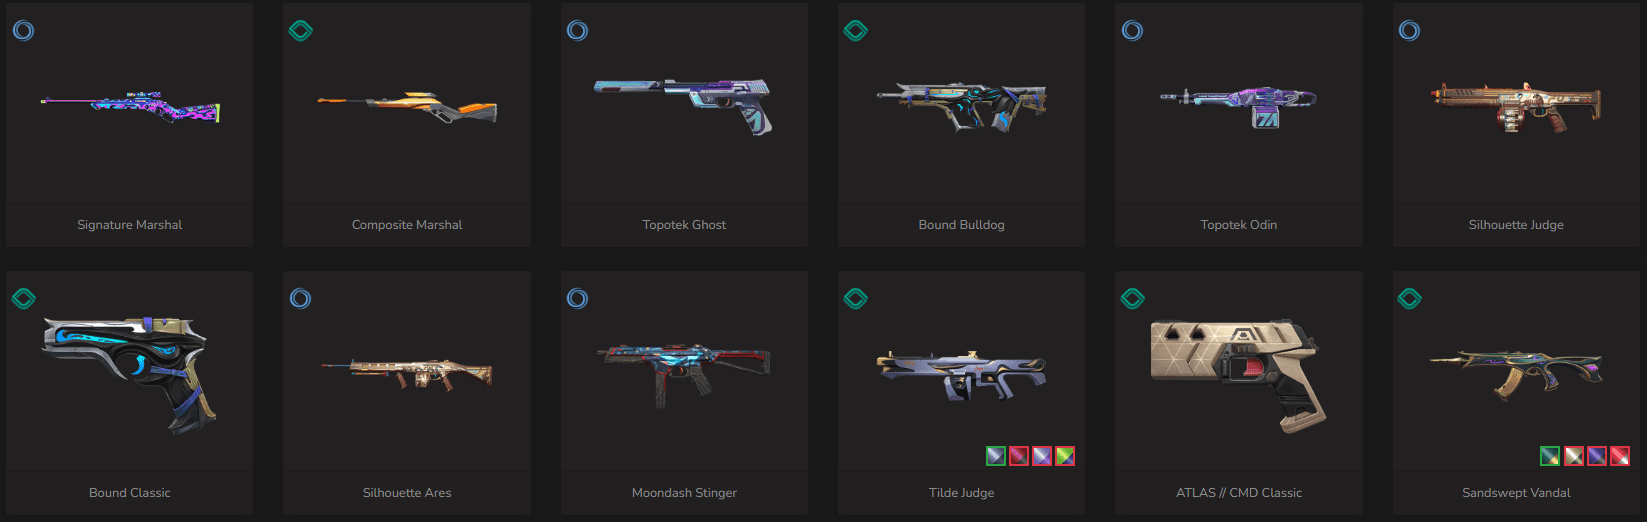The image size is (1647, 522).
Task: Click the blue circle icon on Topotek Ghost
Action: (577, 30)
